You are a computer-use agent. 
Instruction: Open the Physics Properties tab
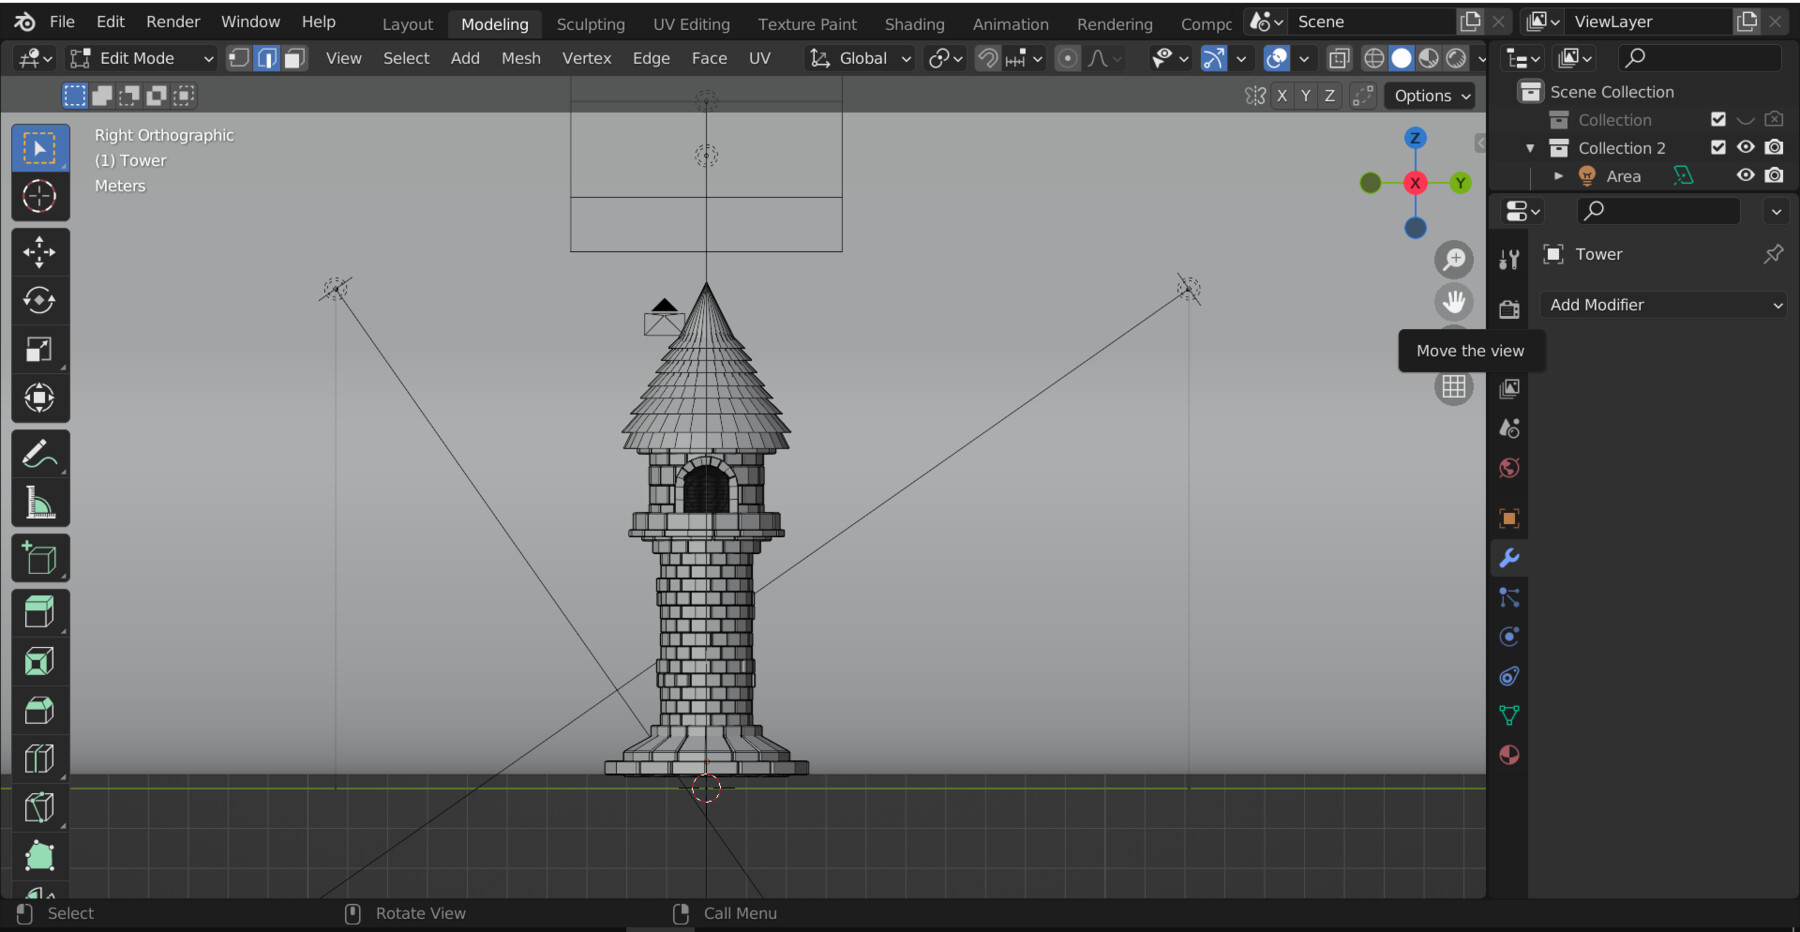click(x=1510, y=636)
